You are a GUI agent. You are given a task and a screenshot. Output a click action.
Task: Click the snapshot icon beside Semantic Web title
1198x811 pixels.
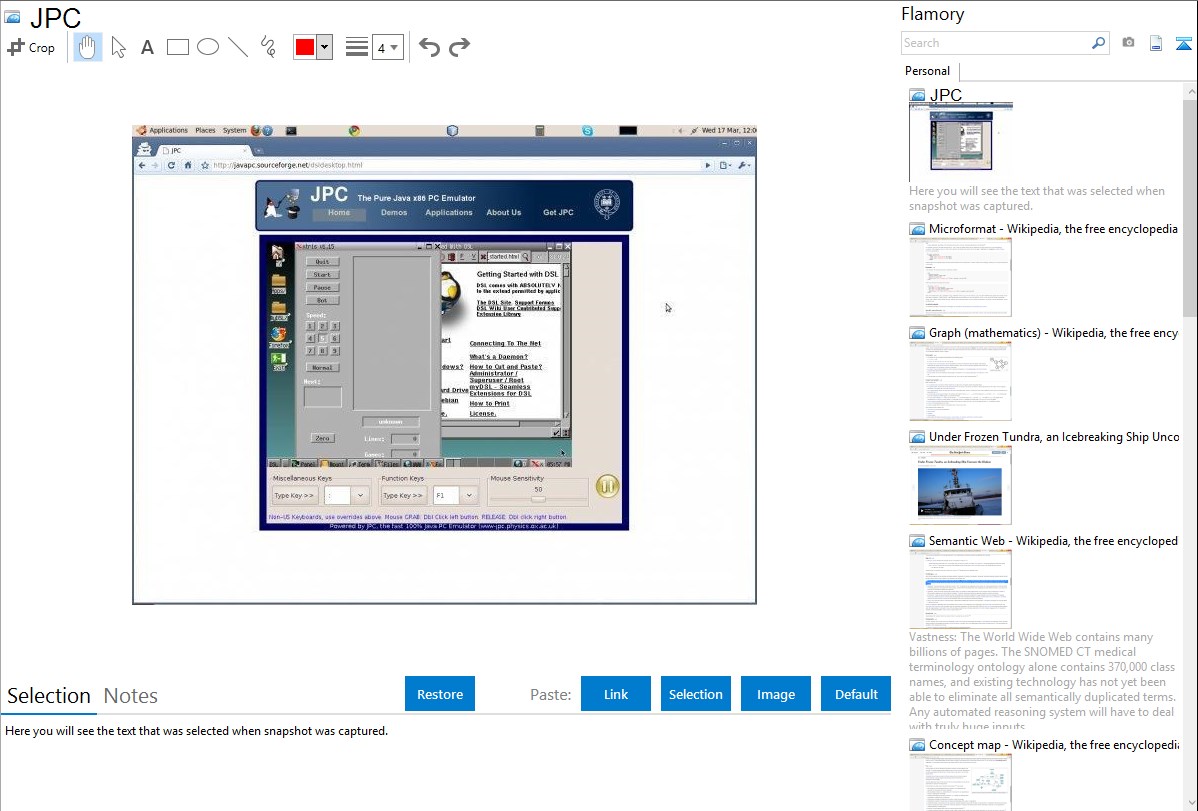[918, 541]
